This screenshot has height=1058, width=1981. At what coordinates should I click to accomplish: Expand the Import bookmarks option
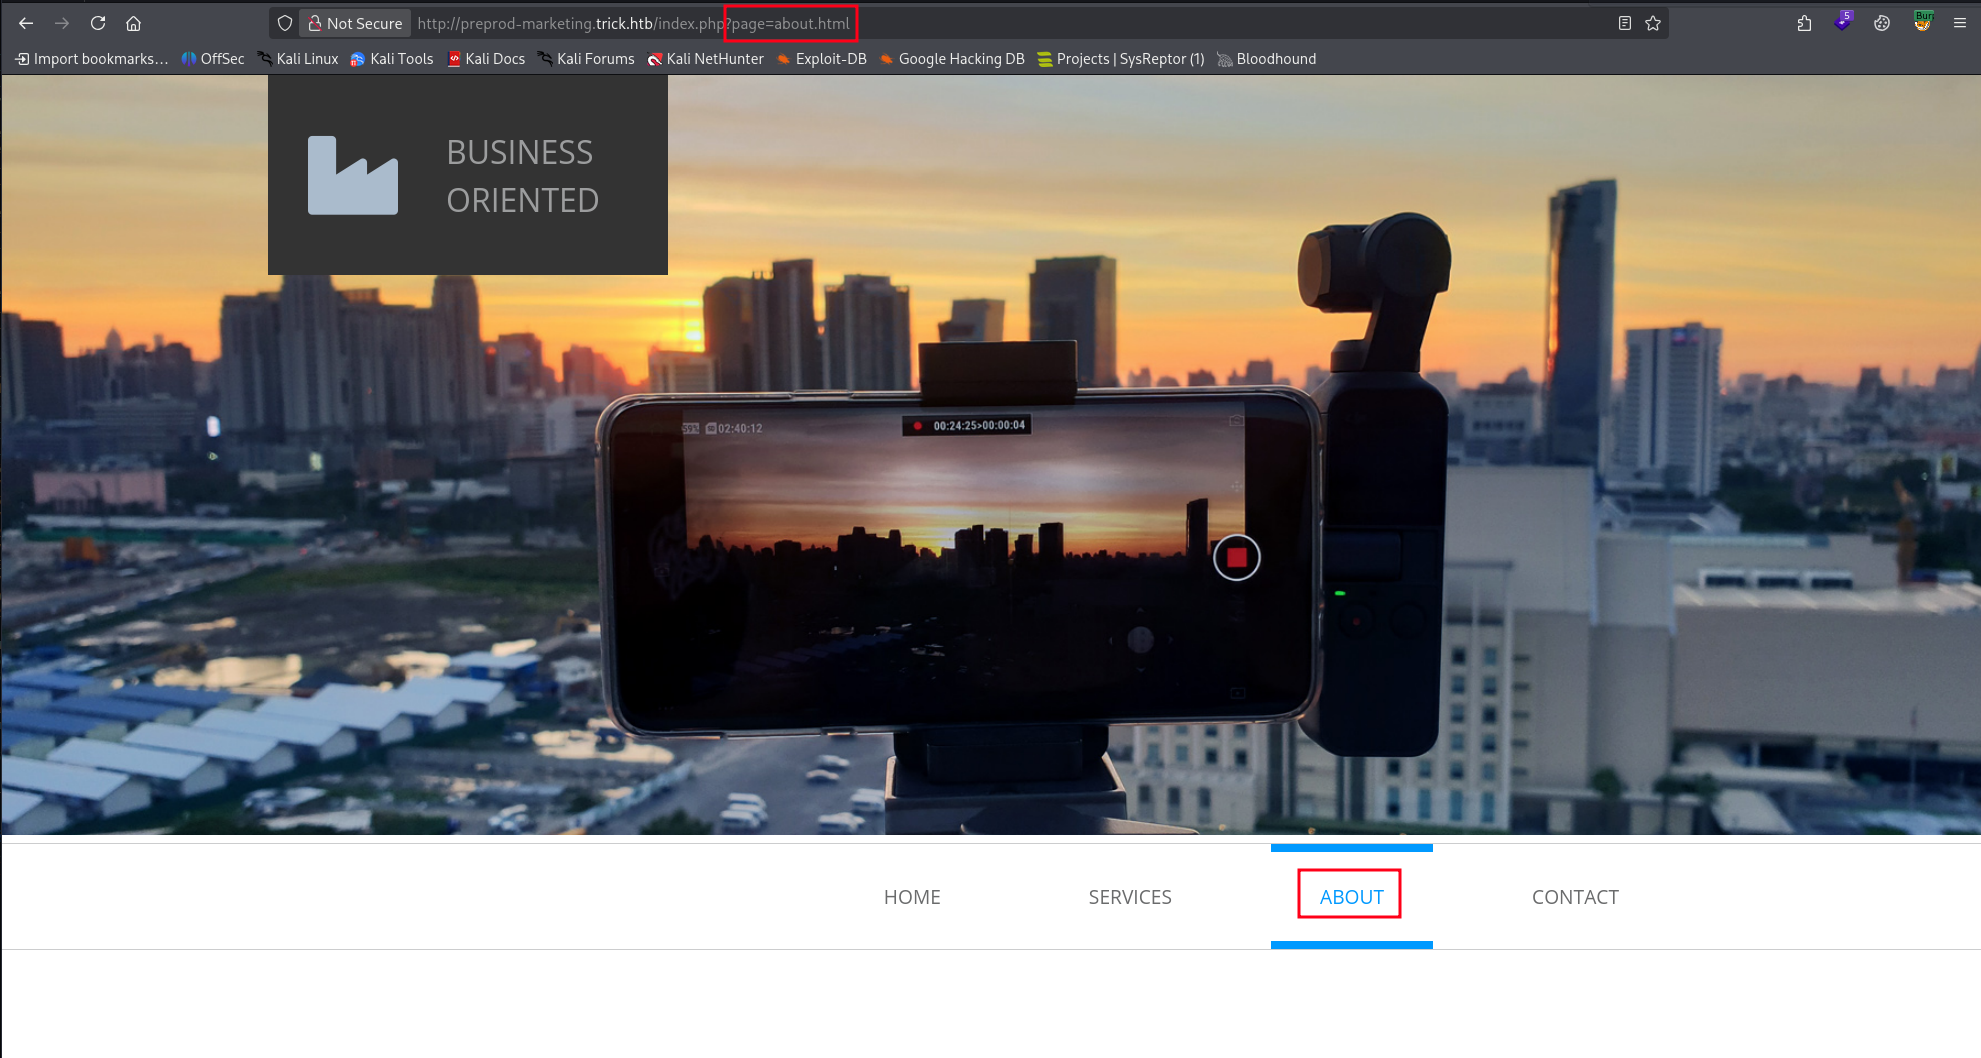click(91, 59)
